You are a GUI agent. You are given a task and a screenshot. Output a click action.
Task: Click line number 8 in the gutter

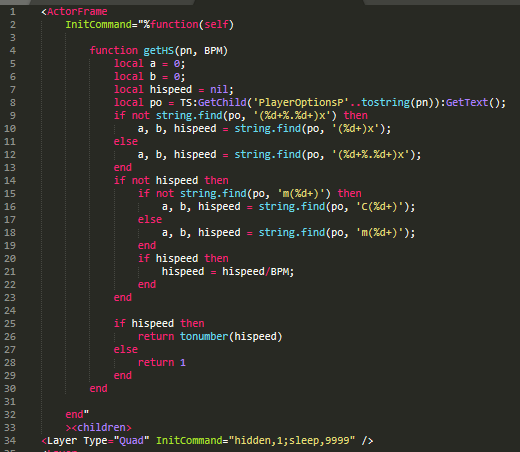pyautogui.click(x=13, y=103)
